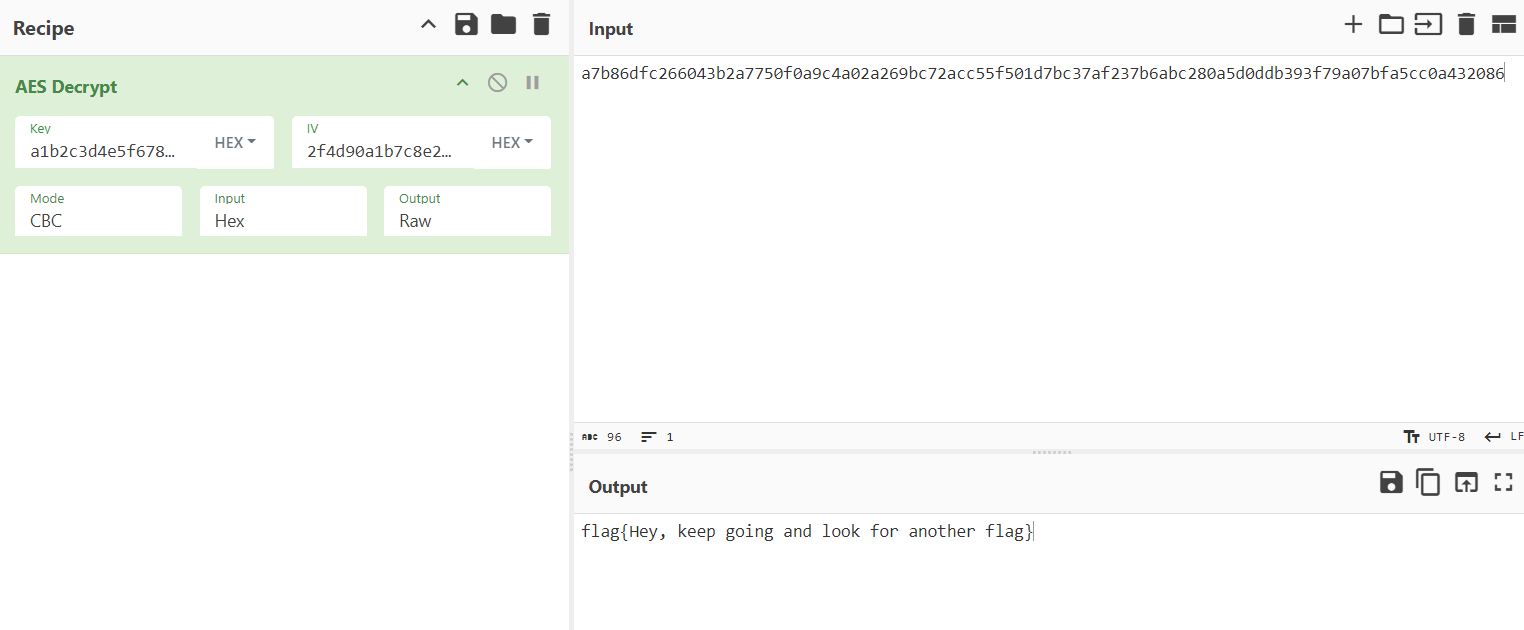Collapse the AES Decrypt operation

462,83
